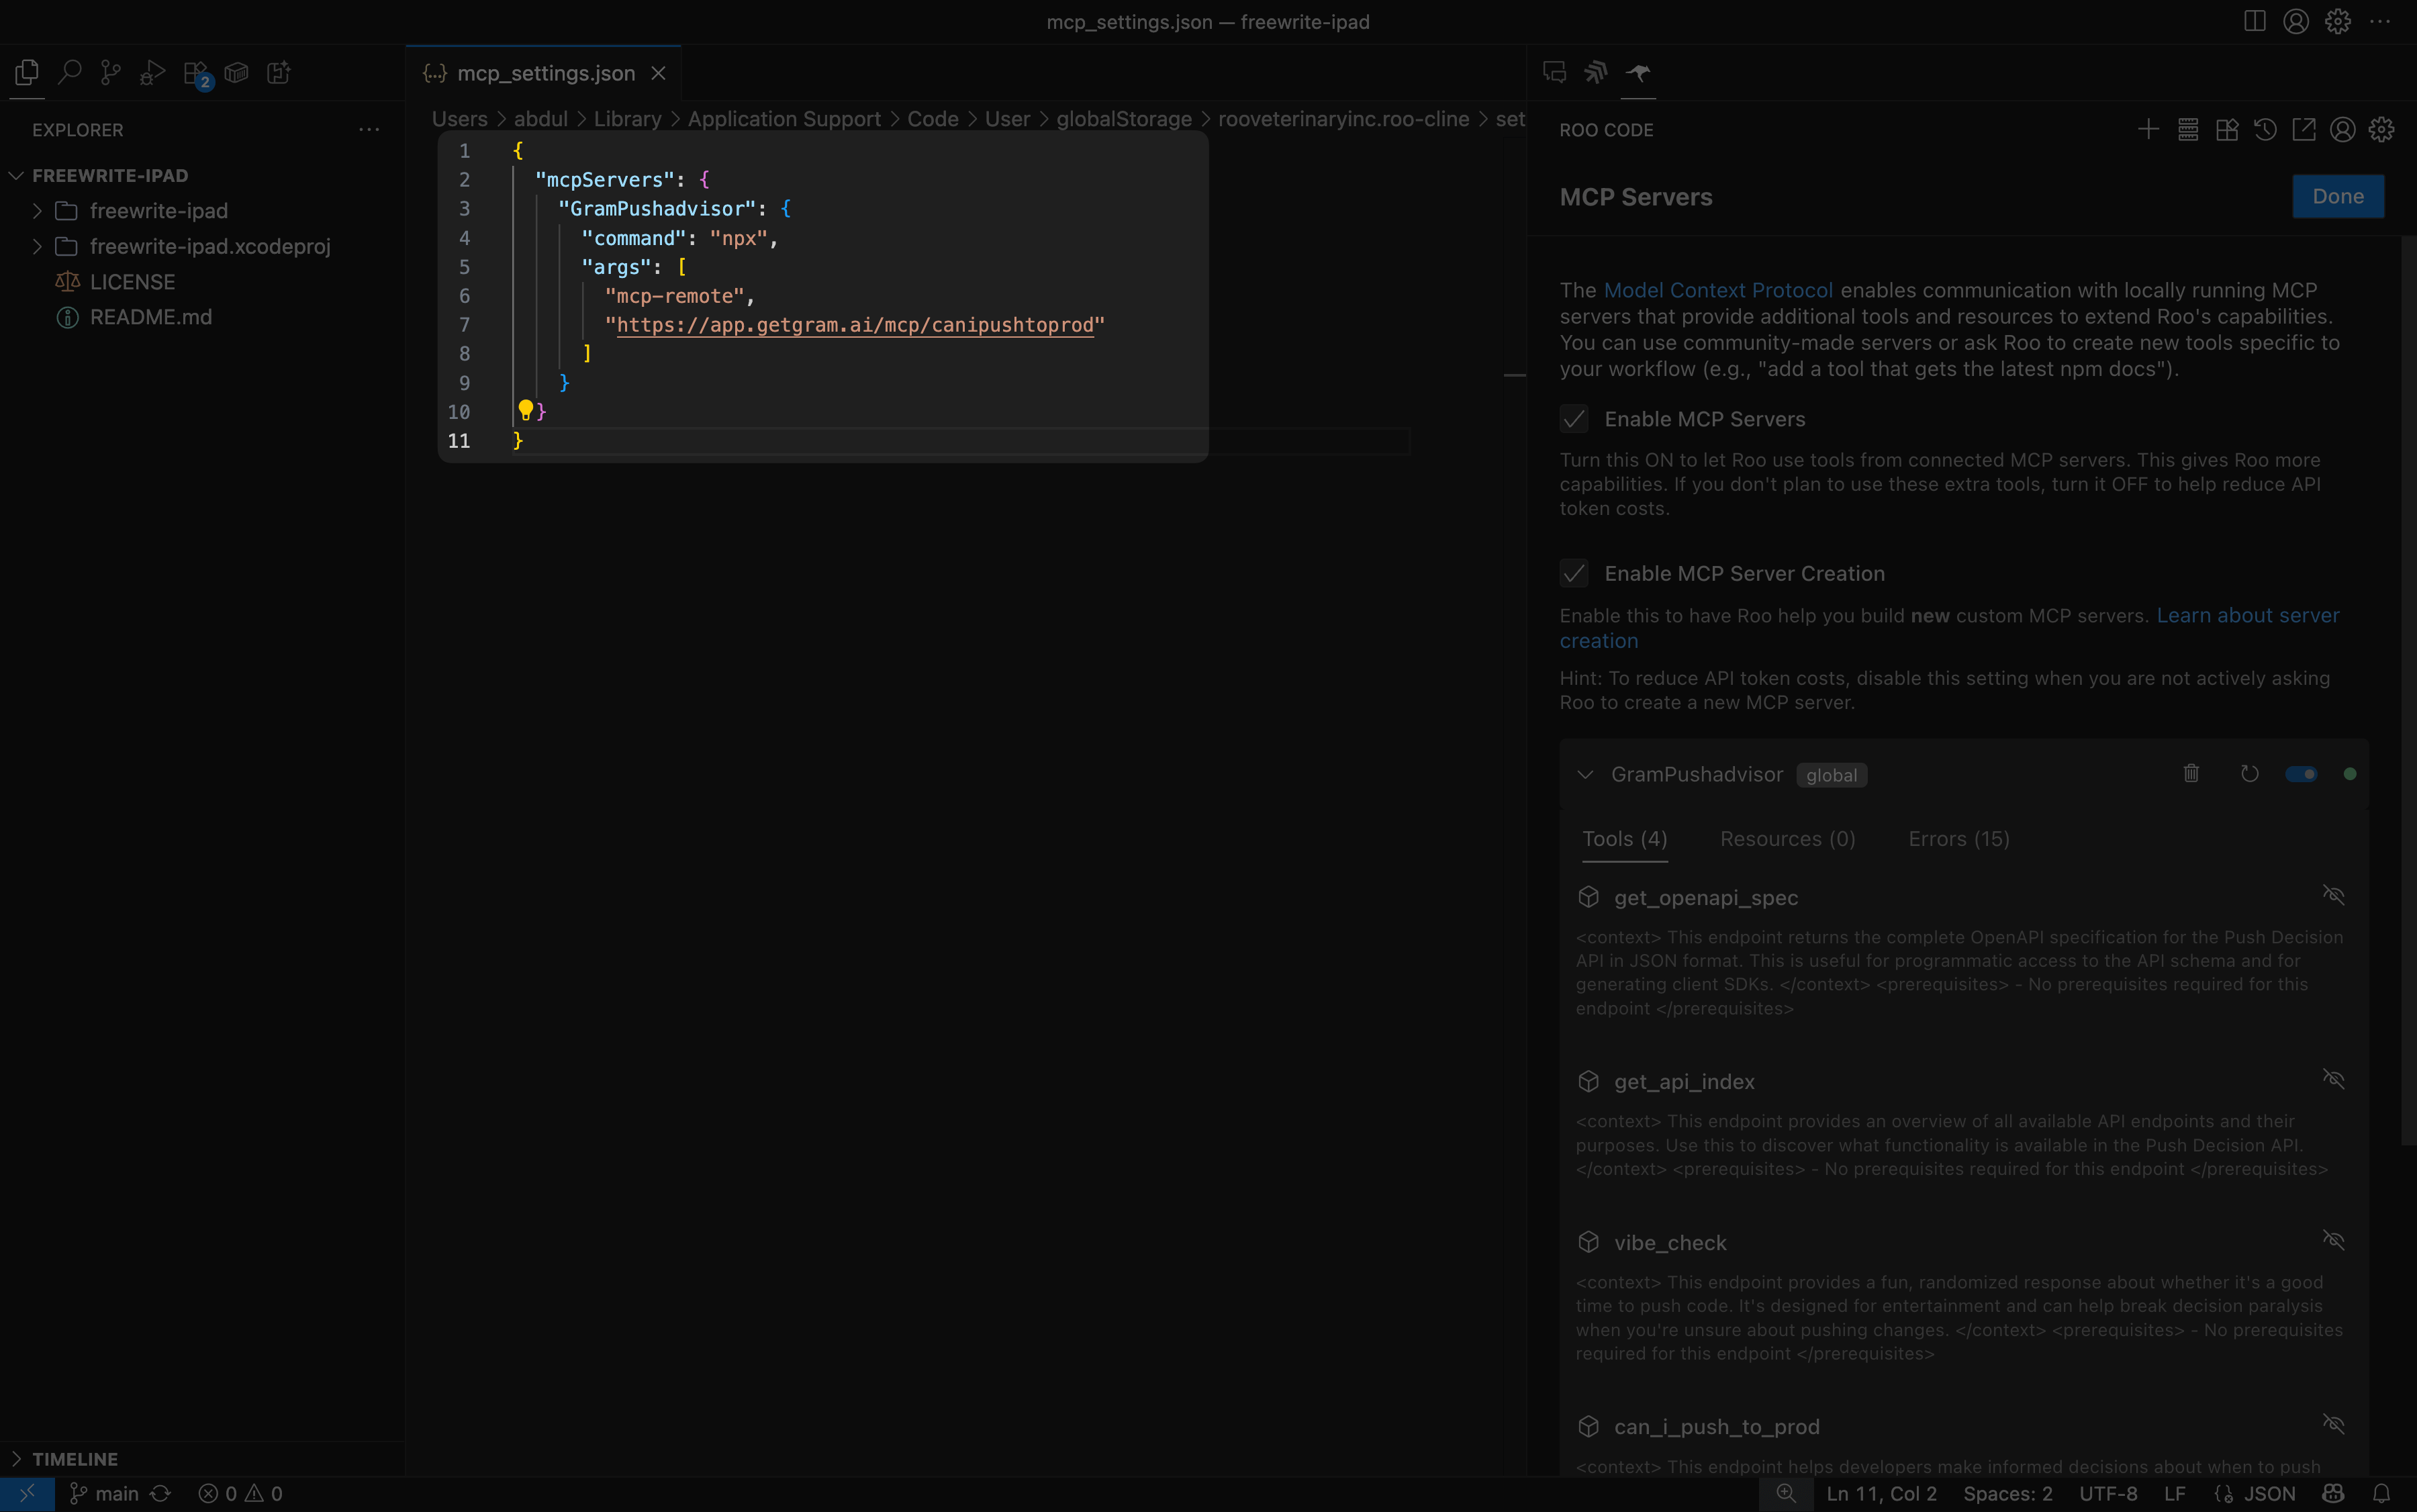
Task: Open the Extensions view with badge 2
Action: coord(197,74)
